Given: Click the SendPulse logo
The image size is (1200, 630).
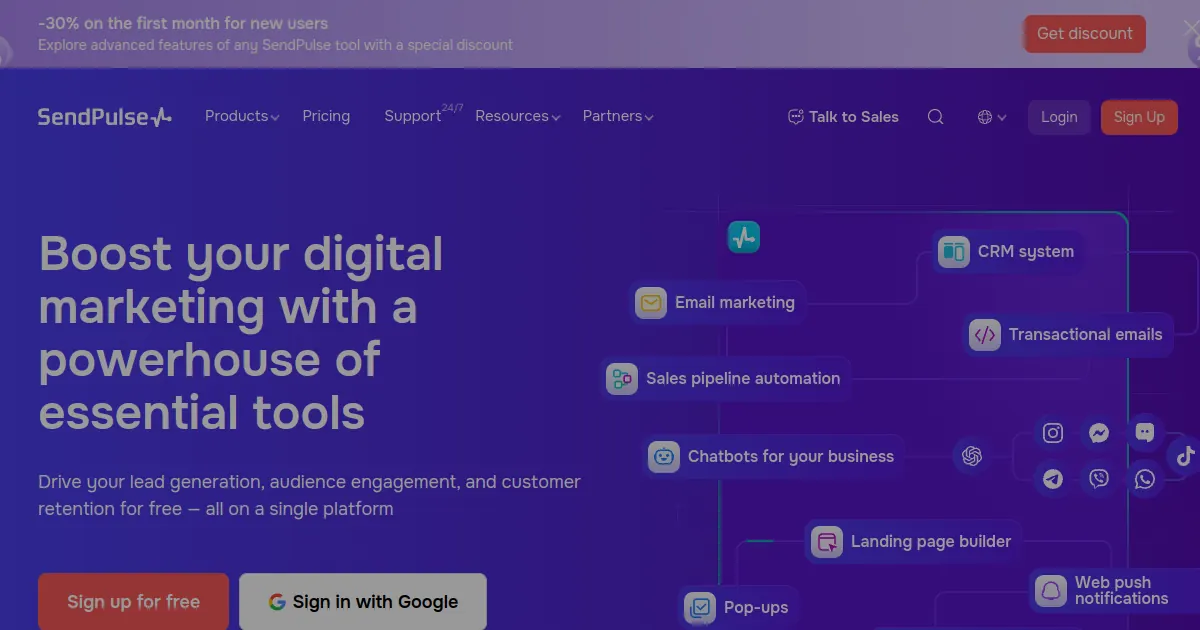Looking at the screenshot, I should 105,117.
